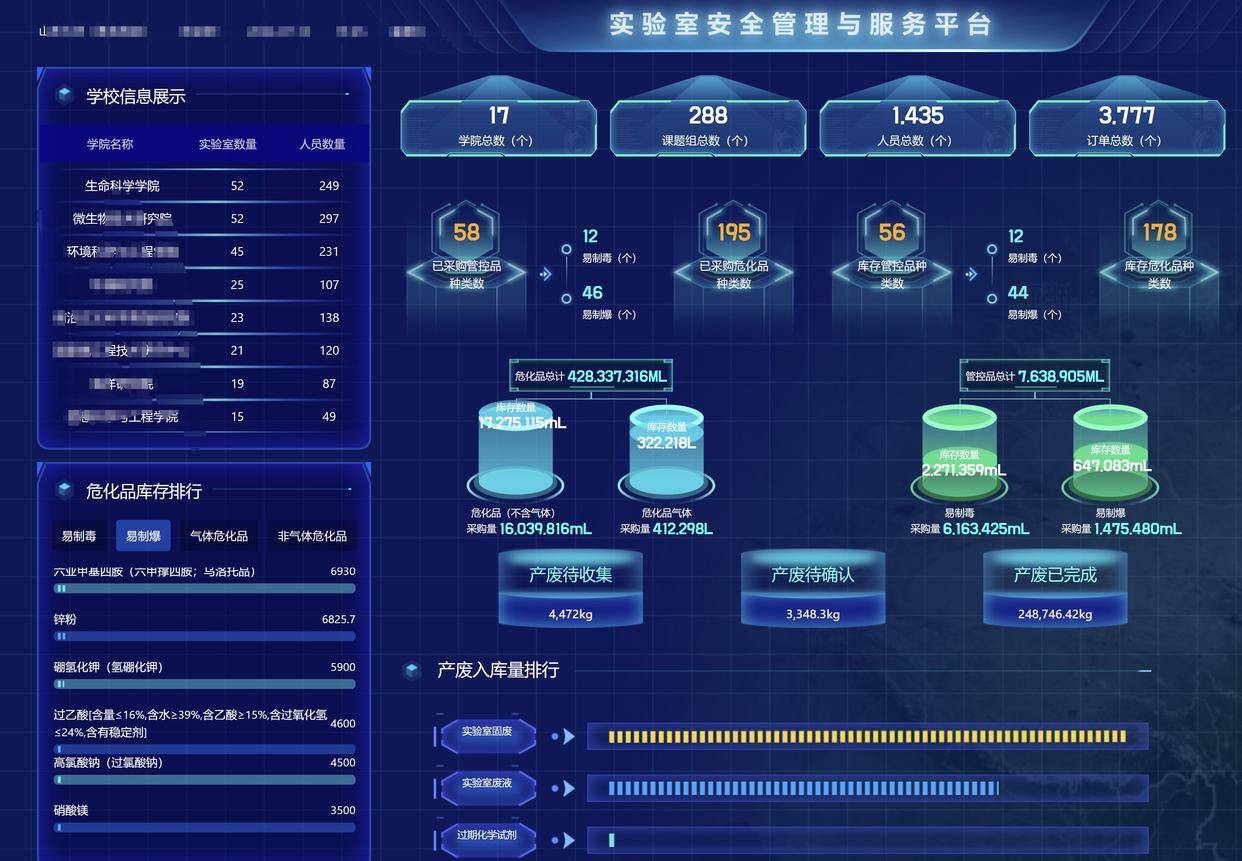Click the 人员数量 value 87
Viewport: 1242px width, 861px height.
[x=329, y=384]
